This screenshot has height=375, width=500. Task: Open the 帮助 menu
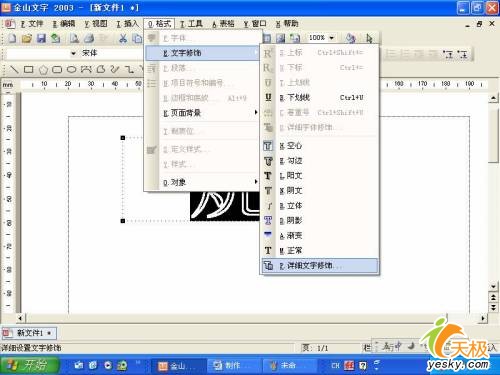[x=287, y=24]
